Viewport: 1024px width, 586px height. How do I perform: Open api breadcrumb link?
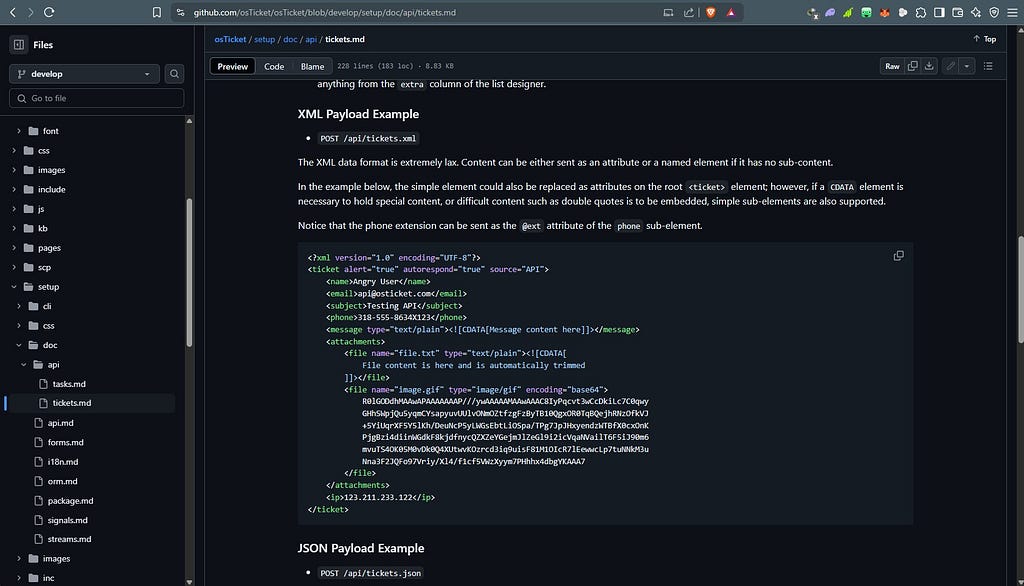click(311, 39)
